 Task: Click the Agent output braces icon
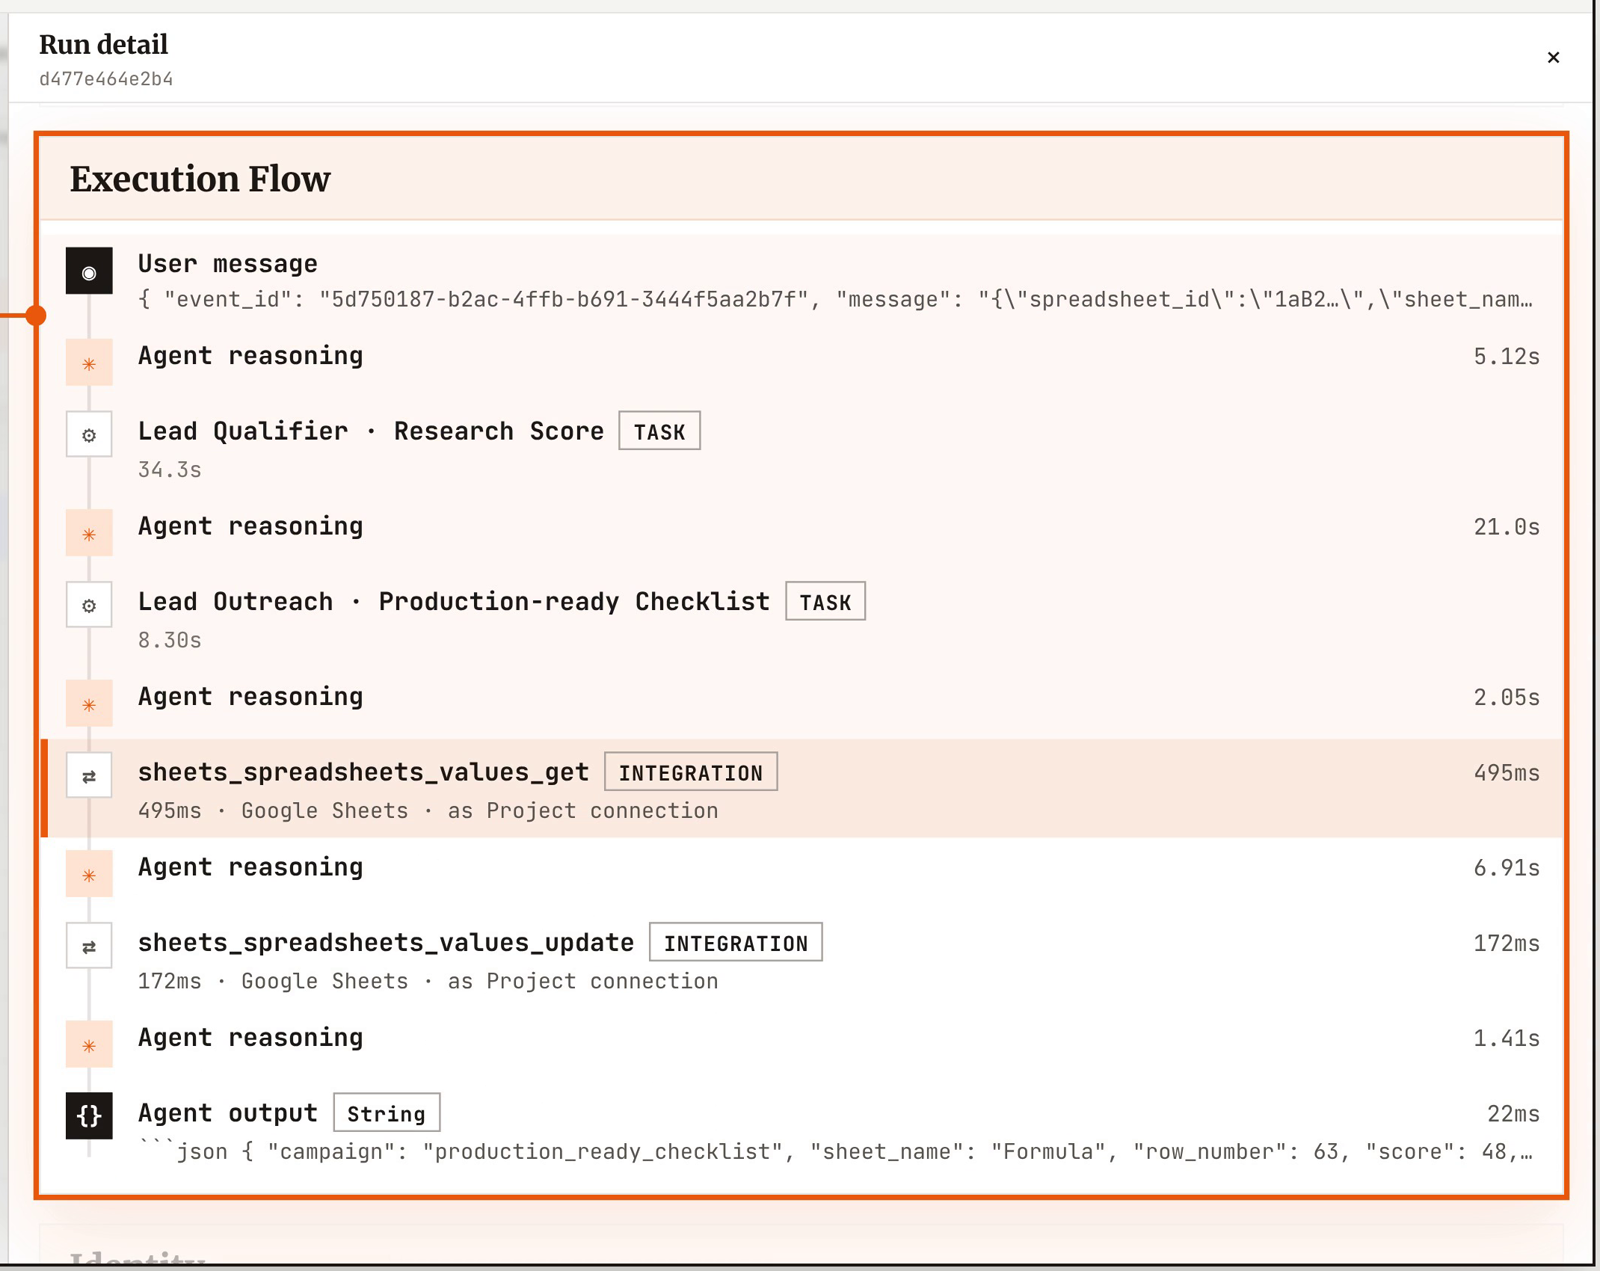[89, 1115]
